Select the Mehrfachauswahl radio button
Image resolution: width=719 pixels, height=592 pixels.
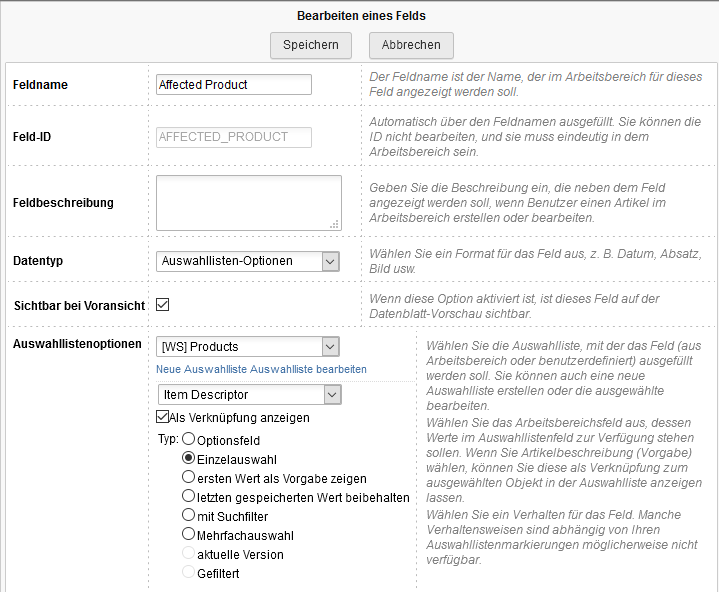188,534
